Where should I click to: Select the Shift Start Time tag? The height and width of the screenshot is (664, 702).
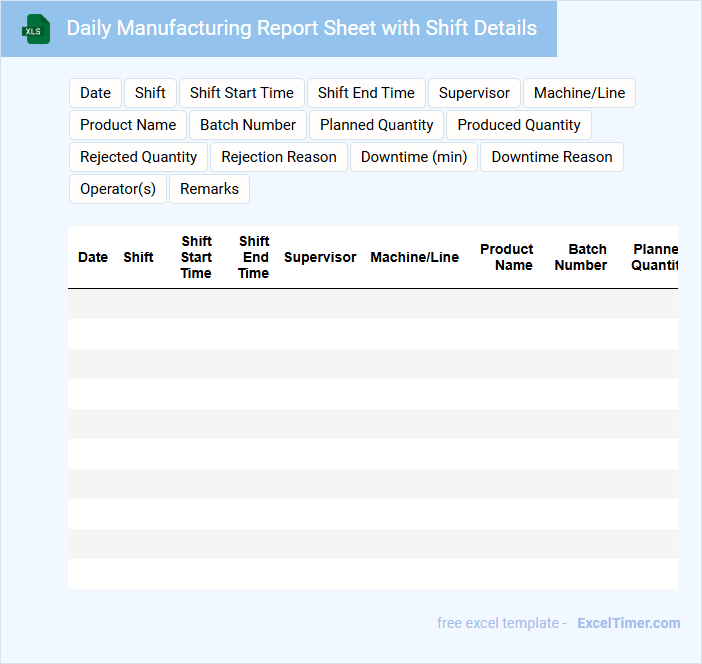[x=242, y=93]
